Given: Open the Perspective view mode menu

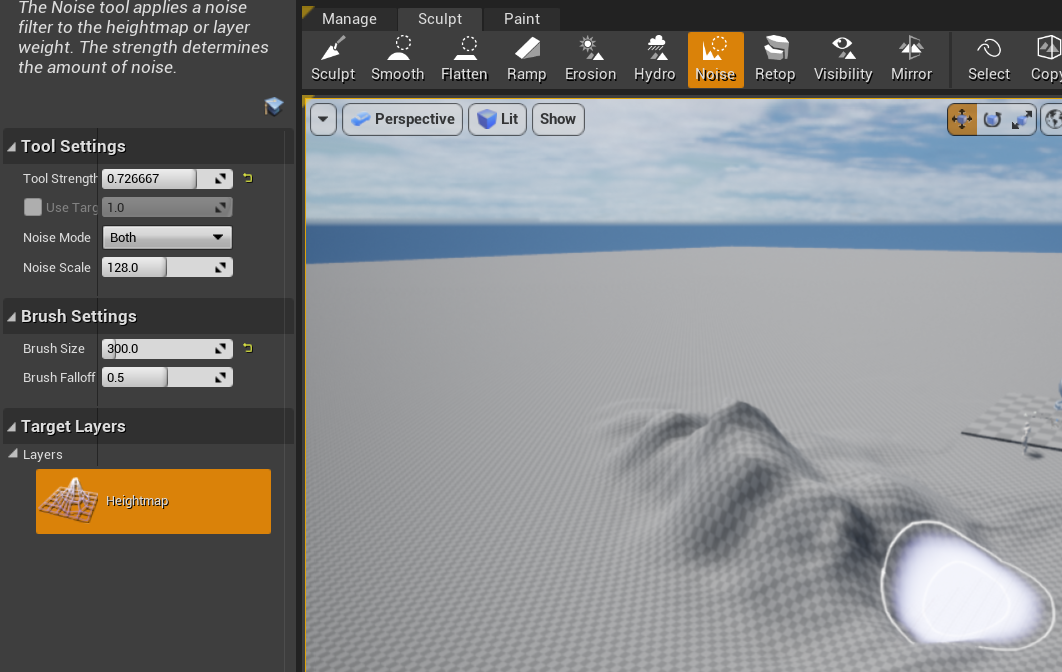Looking at the screenshot, I should click(402, 119).
